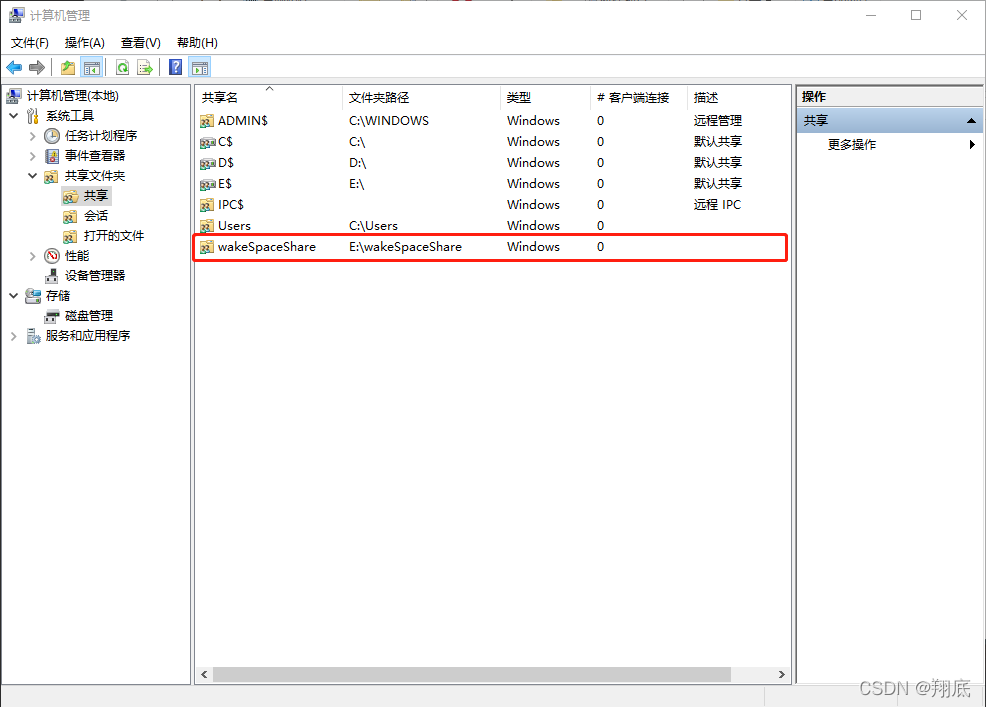986x707 pixels.
Task: Click the Forward arrow toolbar icon
Action: click(x=37, y=67)
